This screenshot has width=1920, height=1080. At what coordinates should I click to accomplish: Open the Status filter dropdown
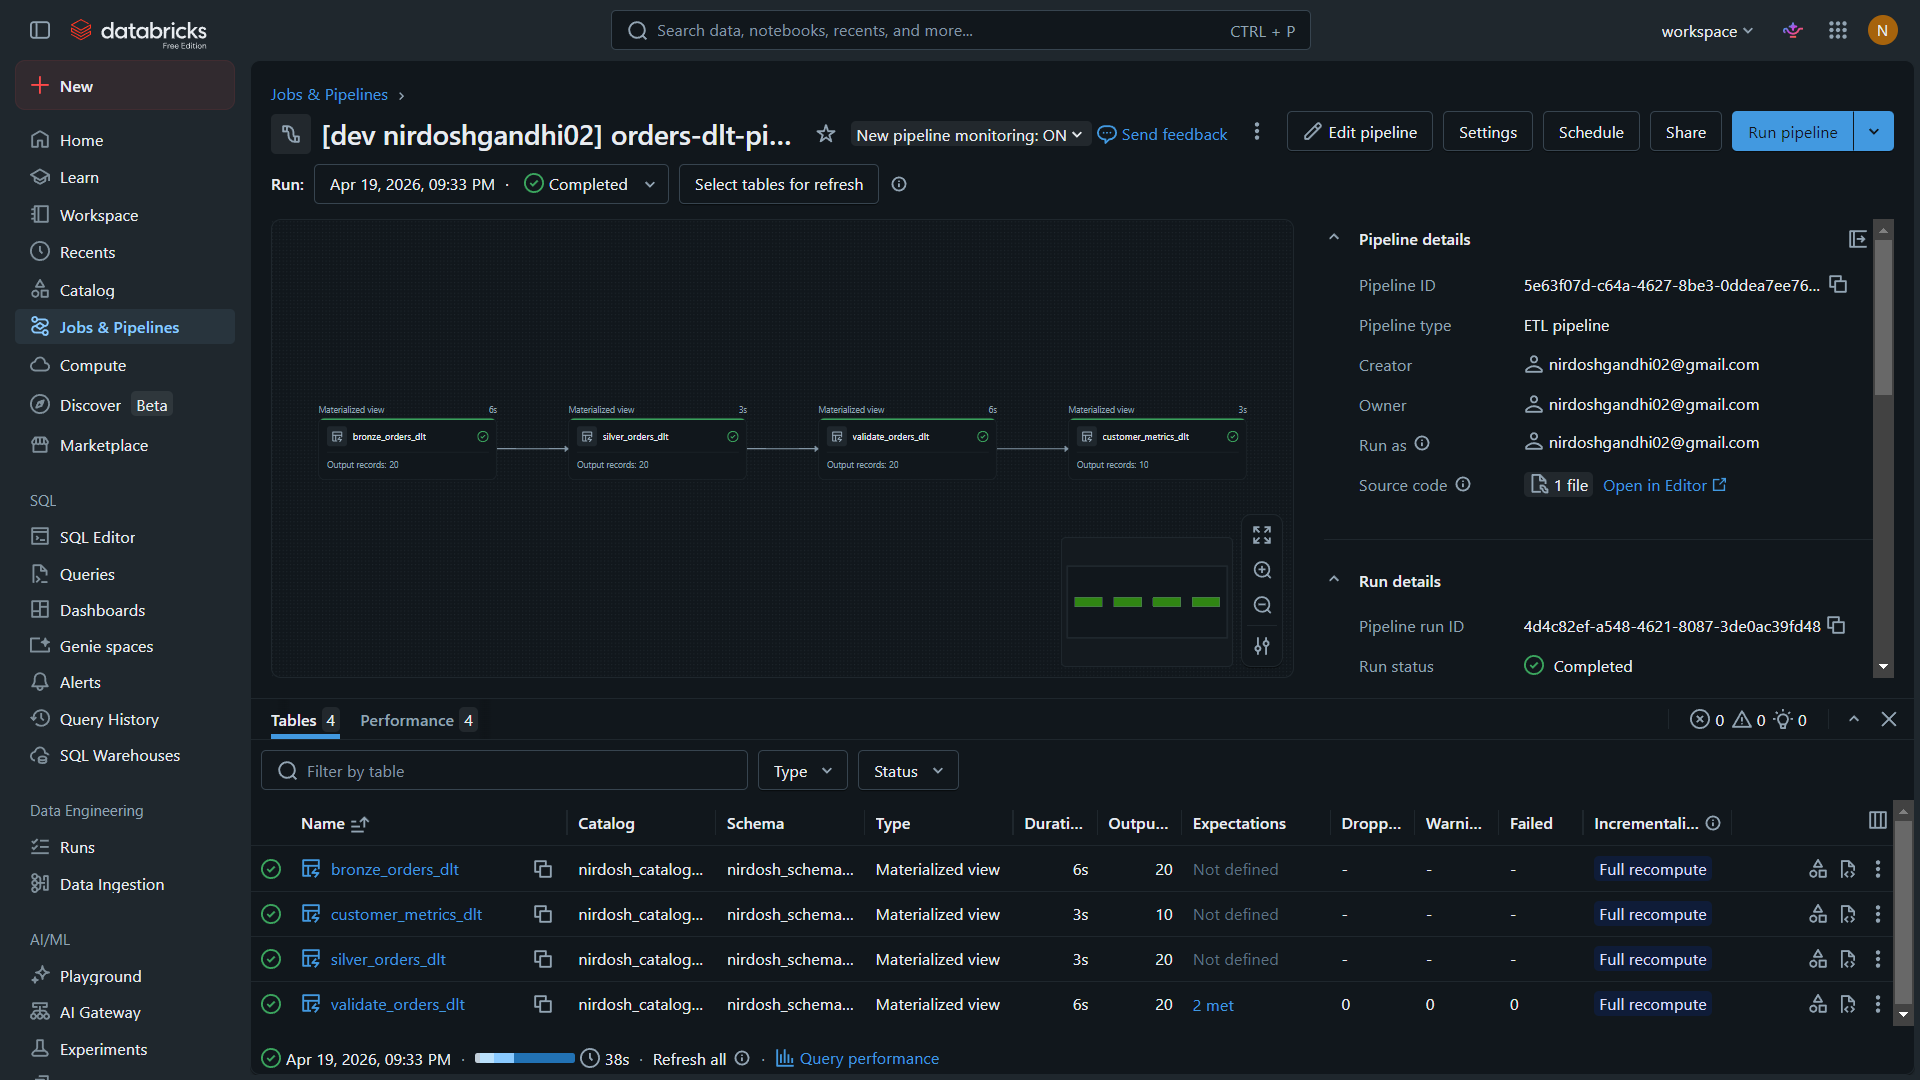906,770
